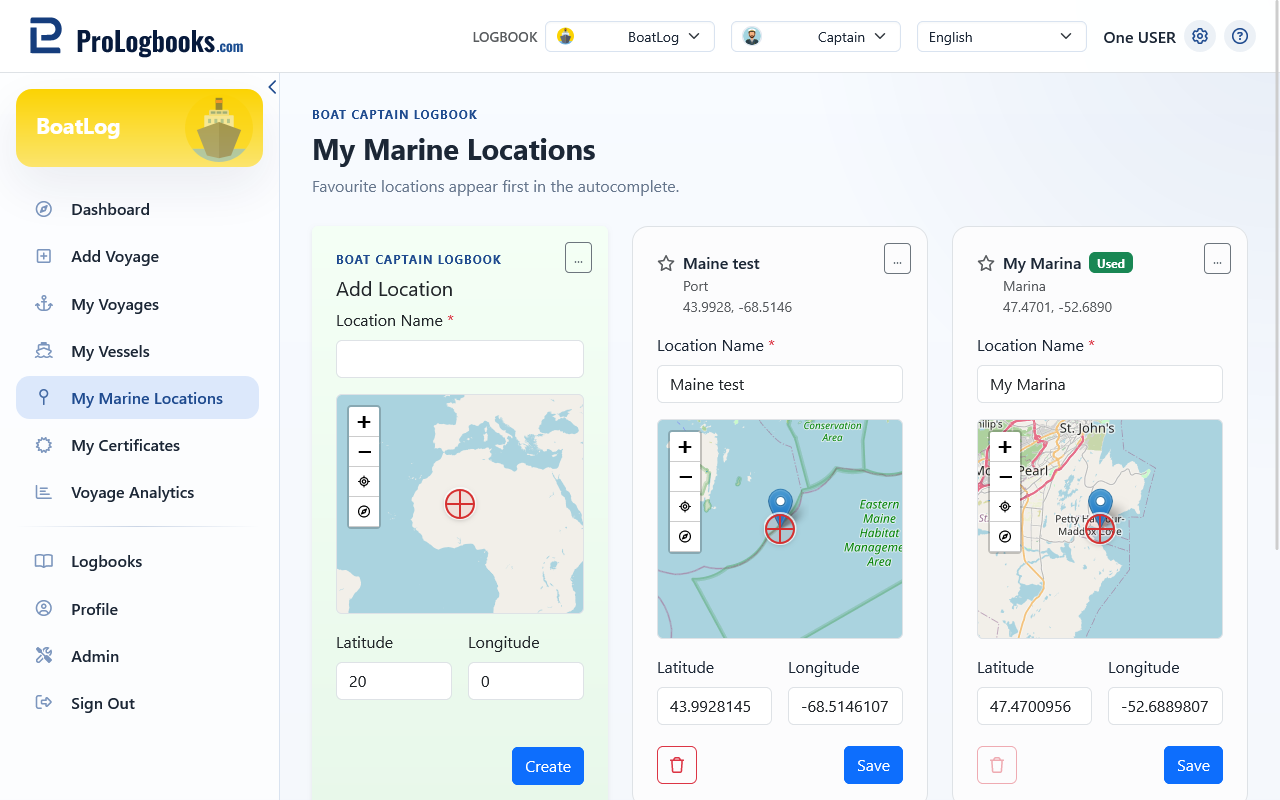Click locate-me button on Add Location map
This screenshot has height=800, width=1280.
click(x=364, y=481)
